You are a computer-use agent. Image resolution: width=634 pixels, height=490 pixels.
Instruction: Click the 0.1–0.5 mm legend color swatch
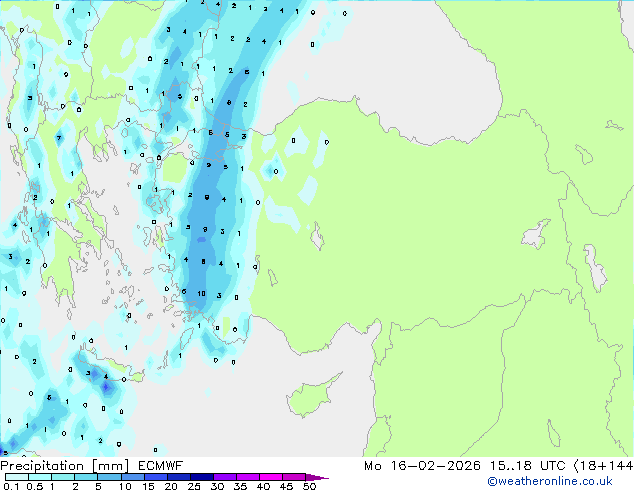17,477
